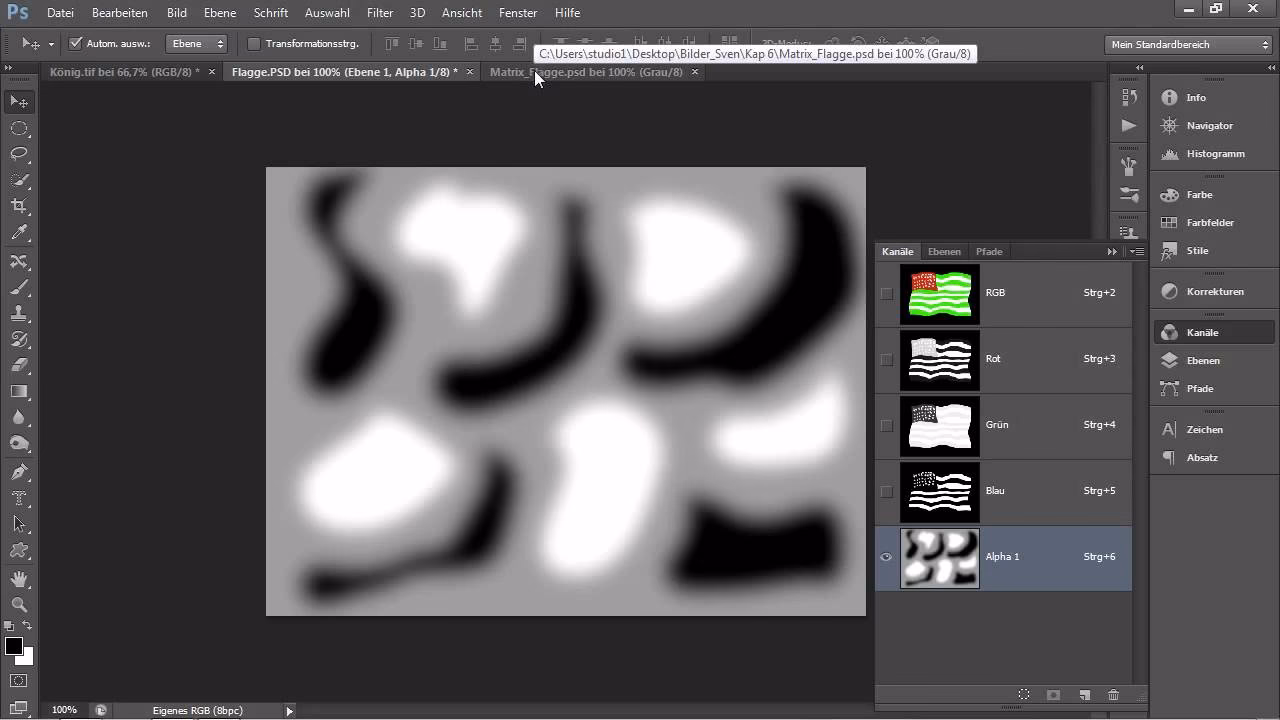Switch to the Pfade tab
The height and width of the screenshot is (720, 1280).
(x=988, y=251)
